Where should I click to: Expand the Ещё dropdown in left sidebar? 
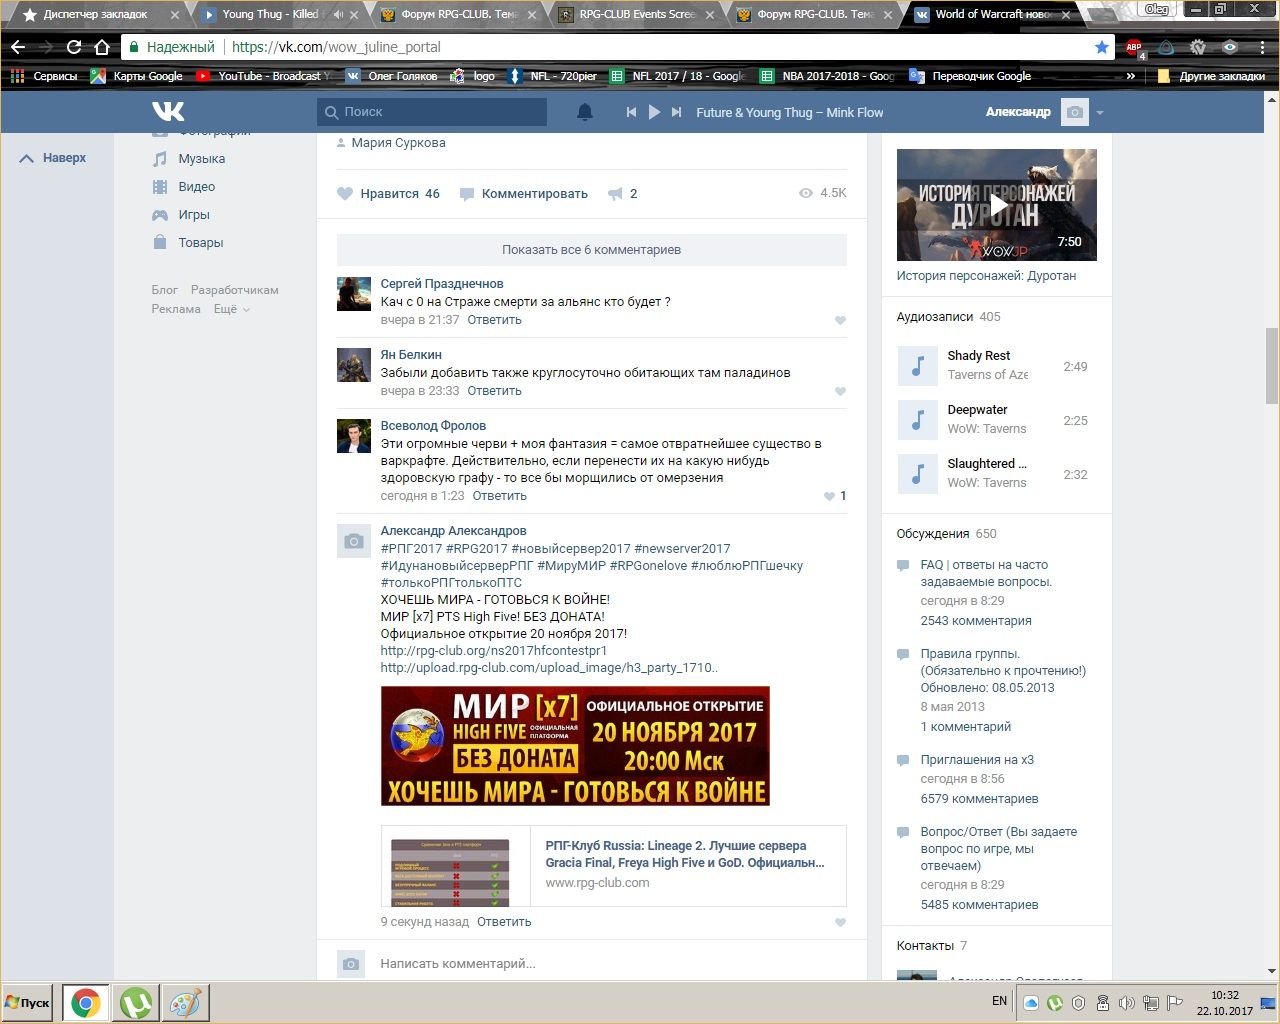point(231,309)
